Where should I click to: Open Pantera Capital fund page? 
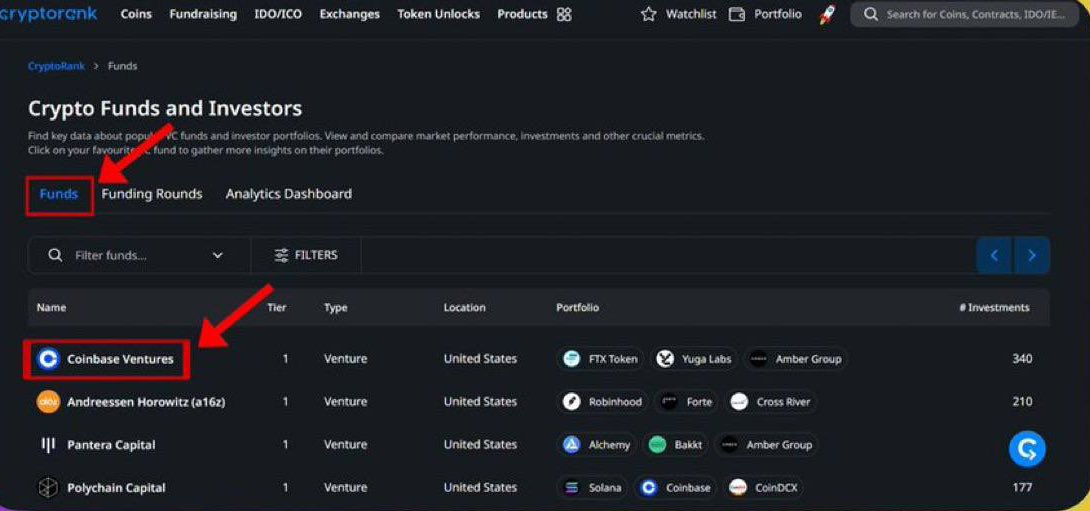click(111, 445)
